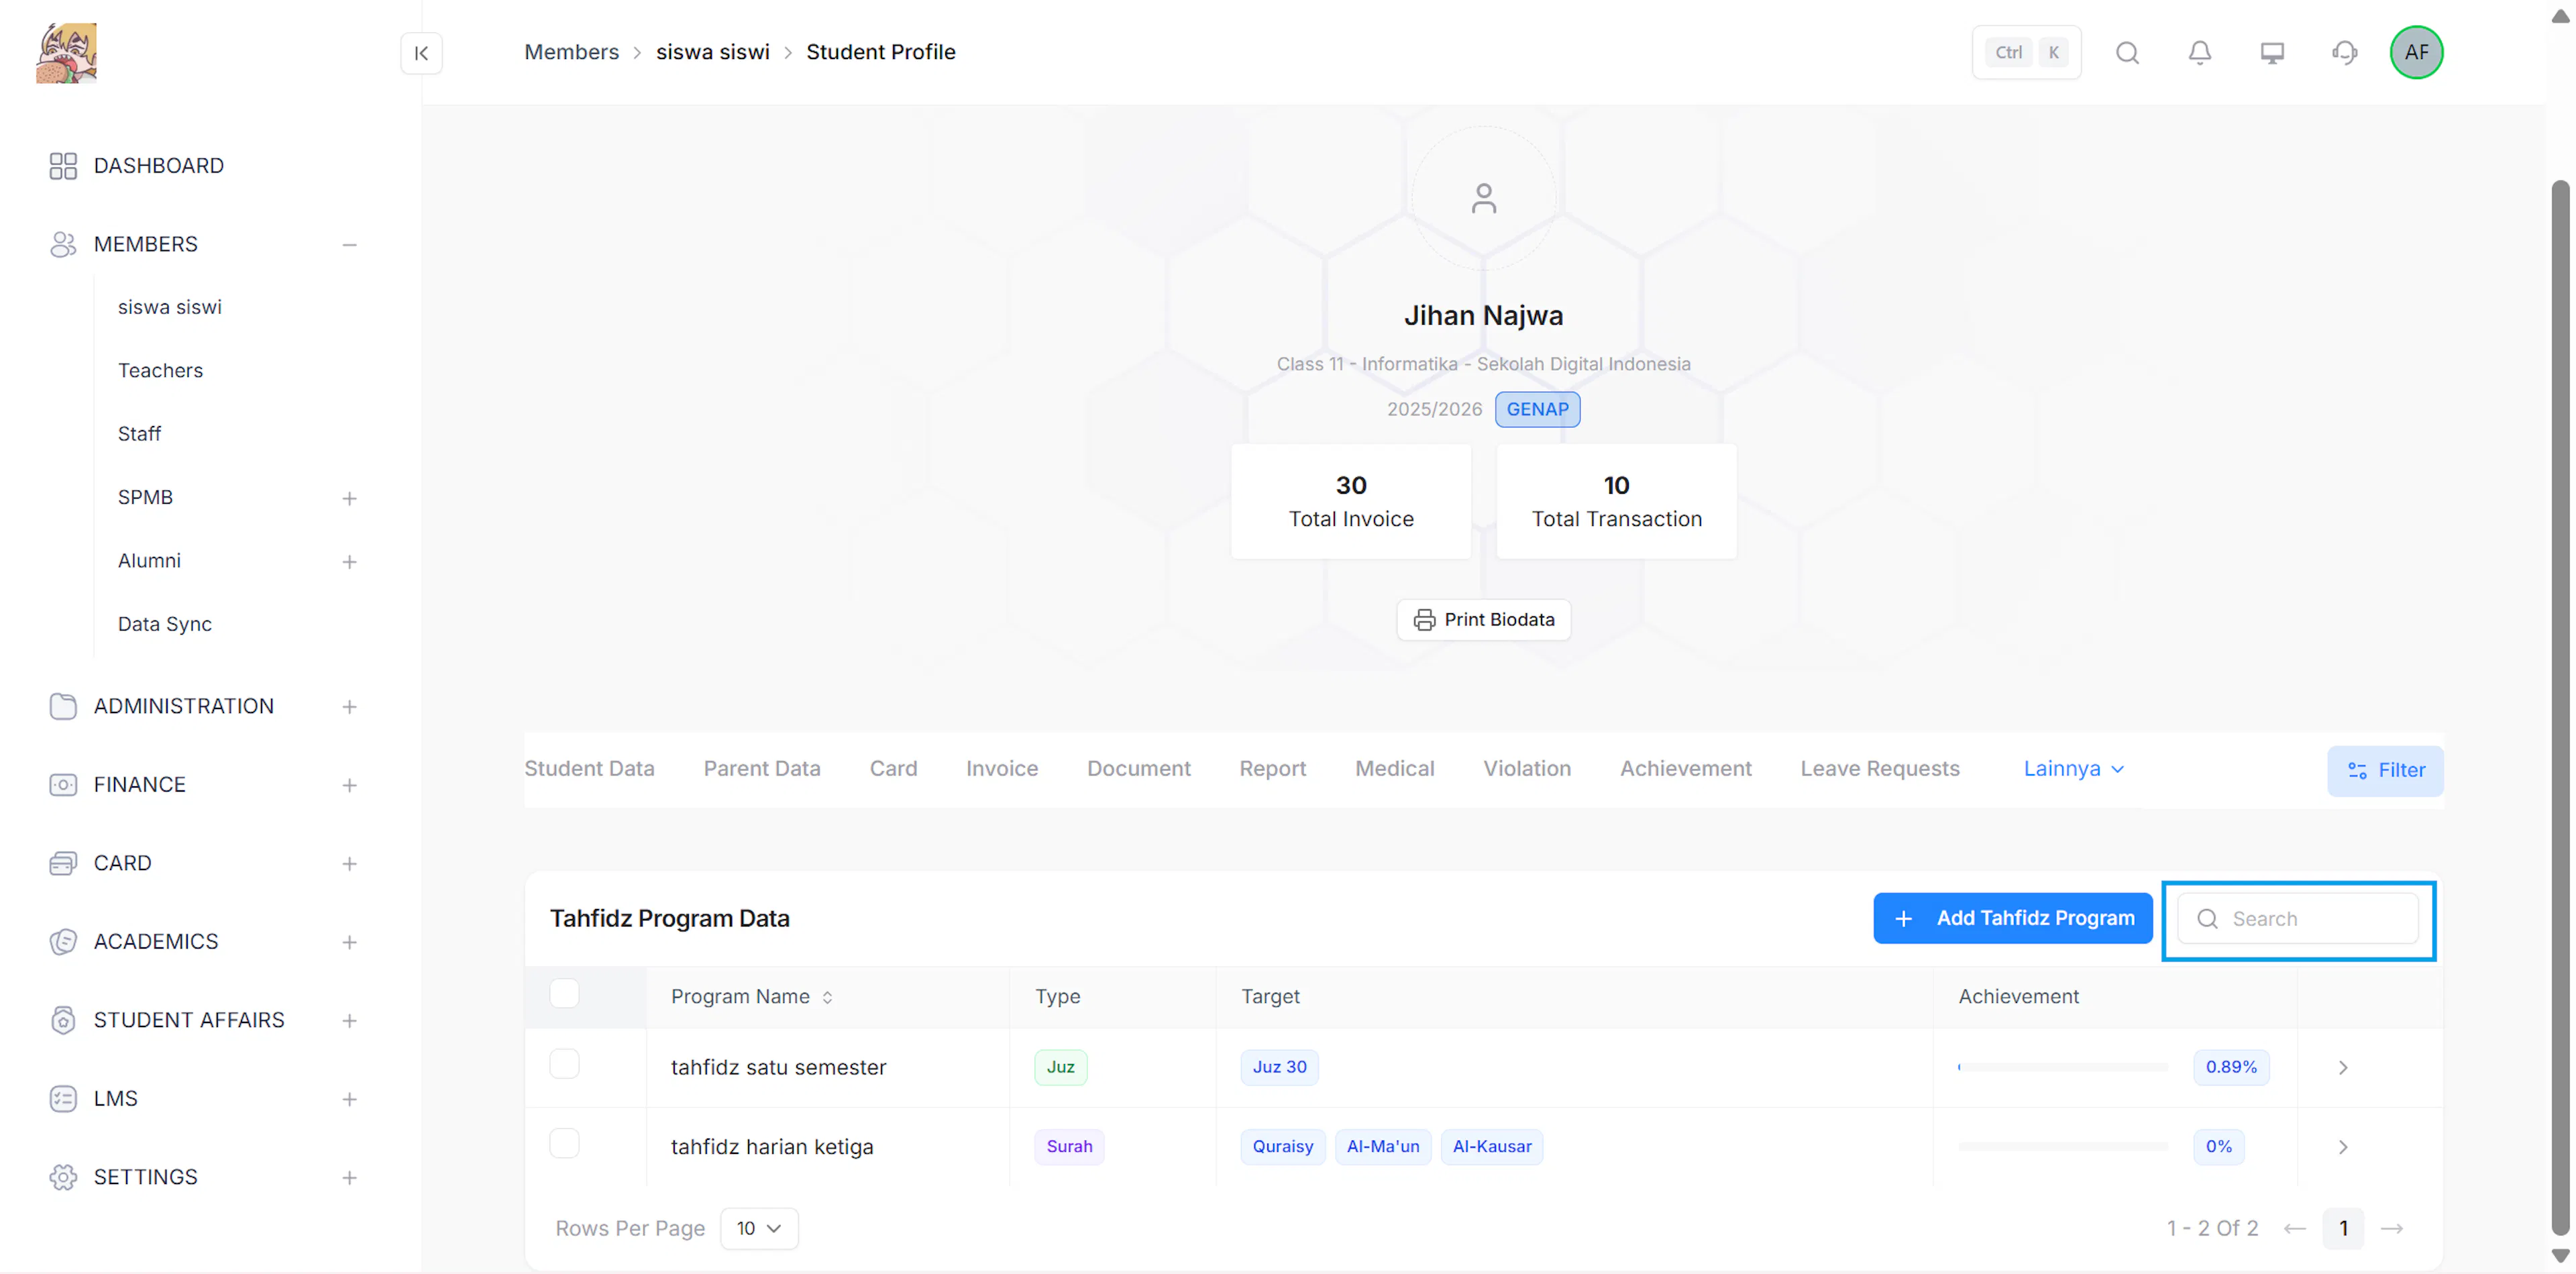Go to siswa siswi breadcrumb link
The width and height of the screenshot is (2576, 1274).
712,52
